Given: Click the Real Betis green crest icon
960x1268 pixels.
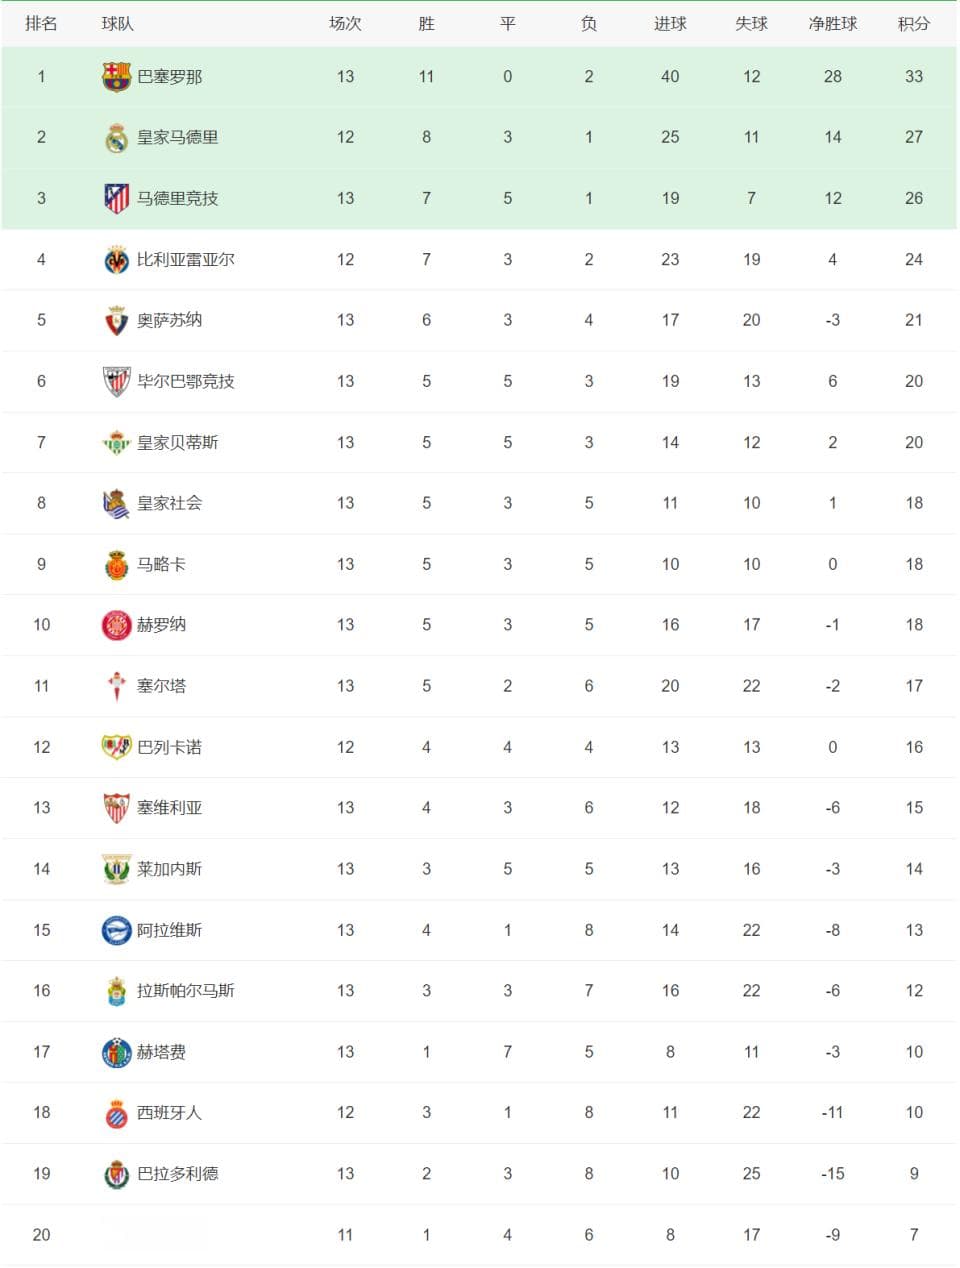Looking at the screenshot, I should [117, 442].
